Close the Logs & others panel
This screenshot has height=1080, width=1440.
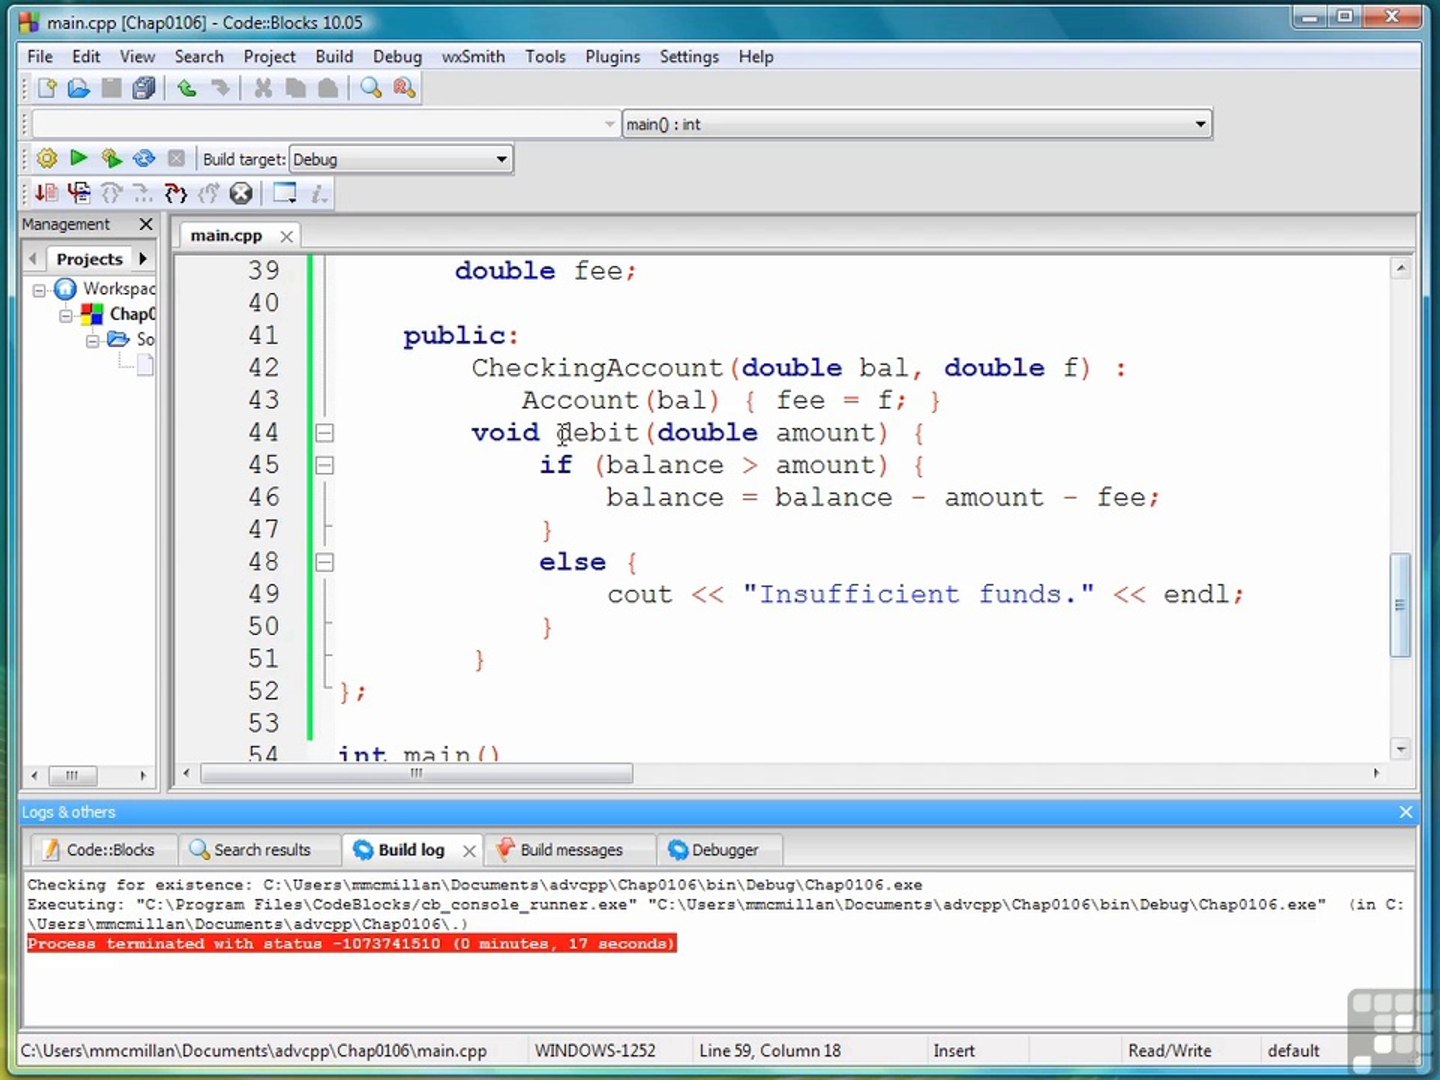pyautogui.click(x=1406, y=812)
